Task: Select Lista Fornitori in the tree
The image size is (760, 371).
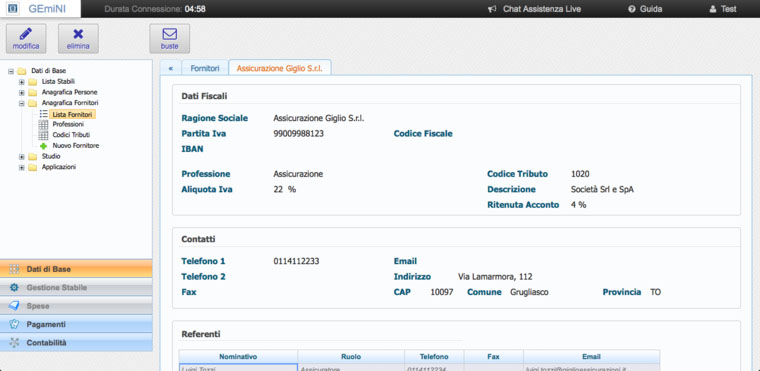Action: coord(73,114)
